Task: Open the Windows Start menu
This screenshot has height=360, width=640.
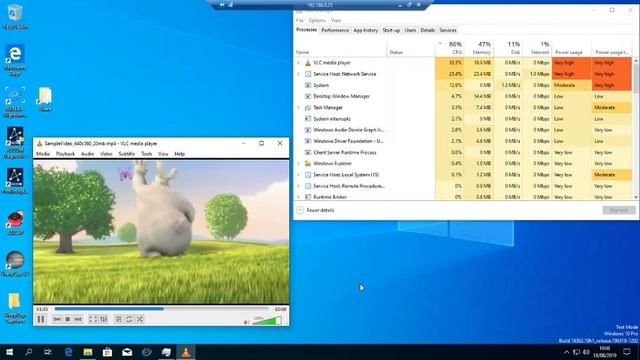Action: (x=9, y=352)
